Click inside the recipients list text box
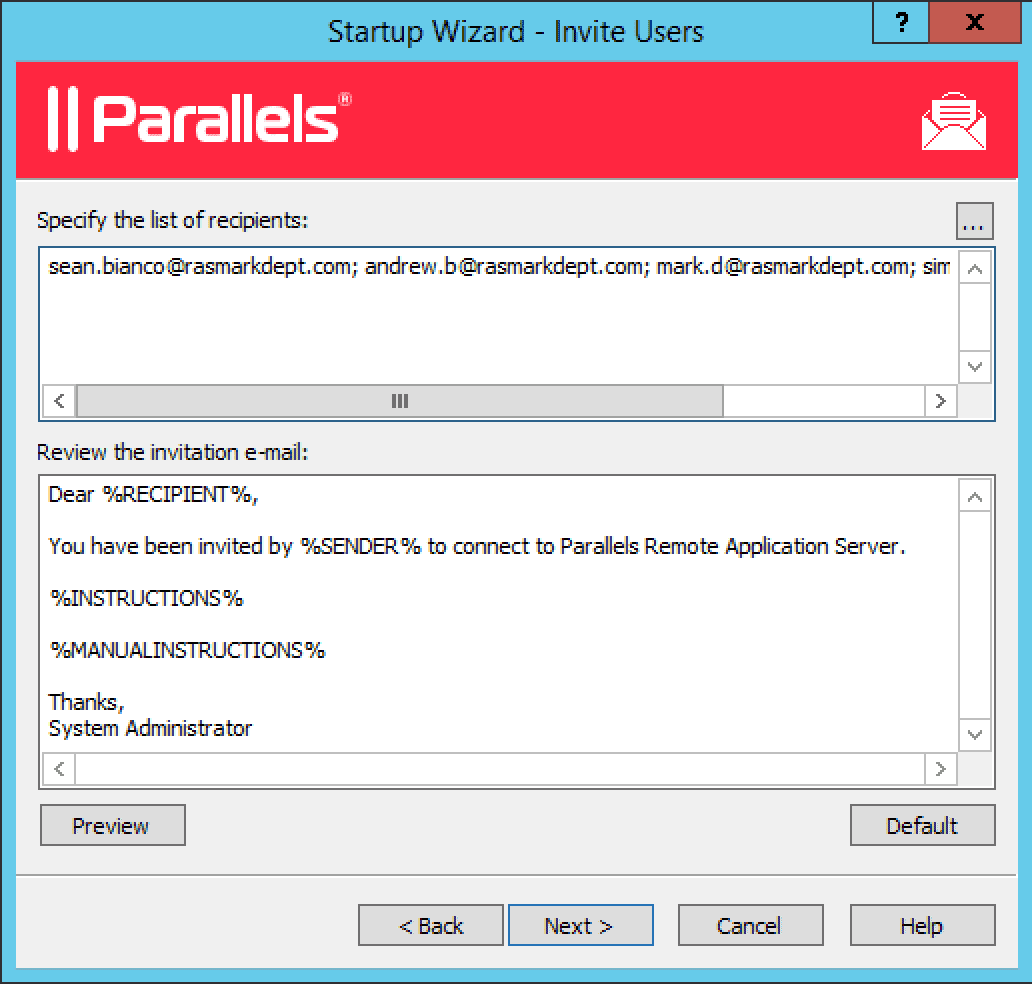The height and width of the screenshot is (984, 1032). point(499,317)
